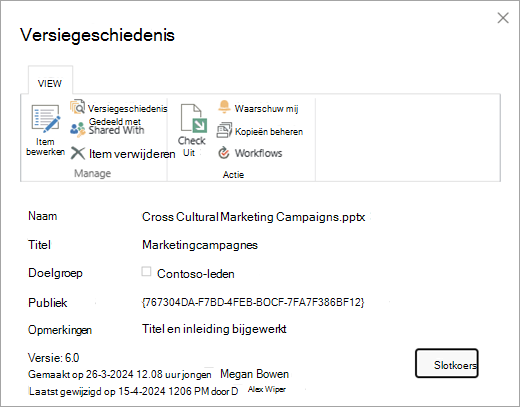Click the Naam field label
Image resolution: width=520 pixels, height=407 pixels.
43,216
